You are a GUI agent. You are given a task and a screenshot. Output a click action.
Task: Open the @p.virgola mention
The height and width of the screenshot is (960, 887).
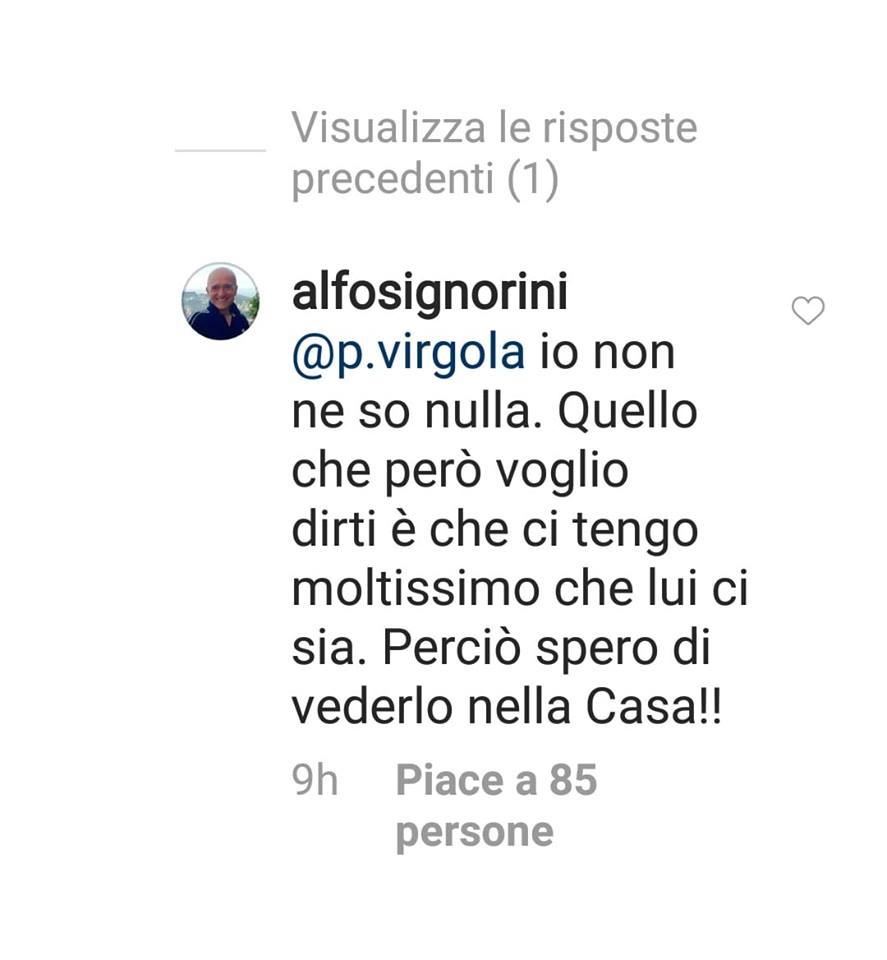(x=408, y=354)
